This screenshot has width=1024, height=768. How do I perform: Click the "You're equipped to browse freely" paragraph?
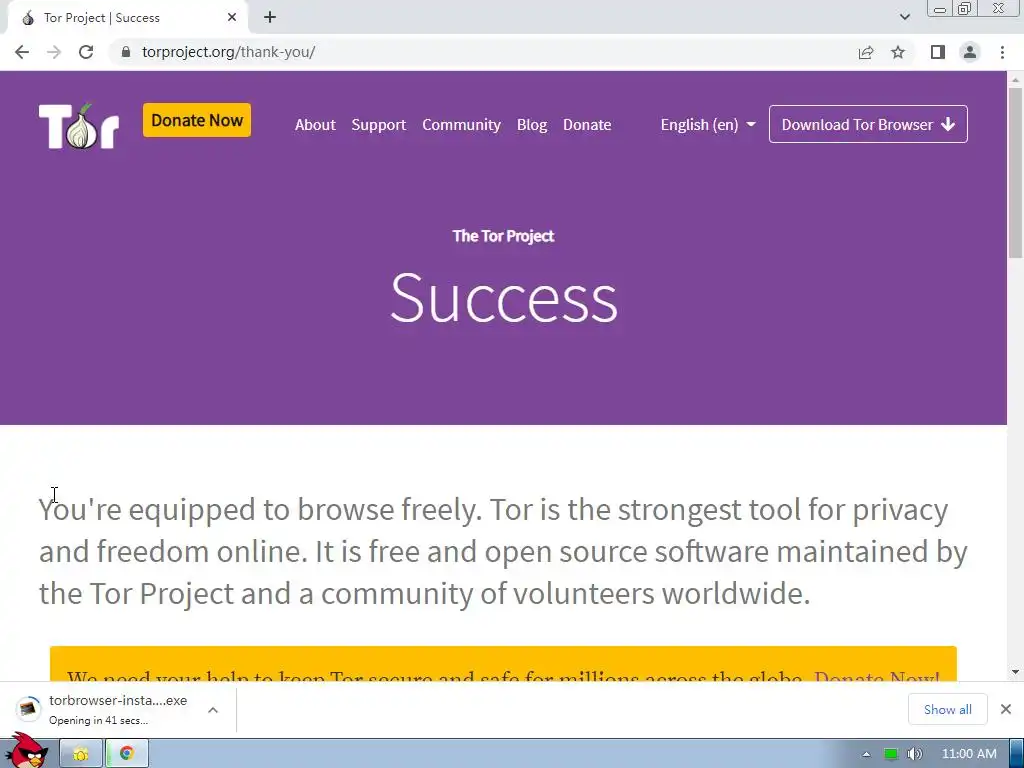point(503,551)
